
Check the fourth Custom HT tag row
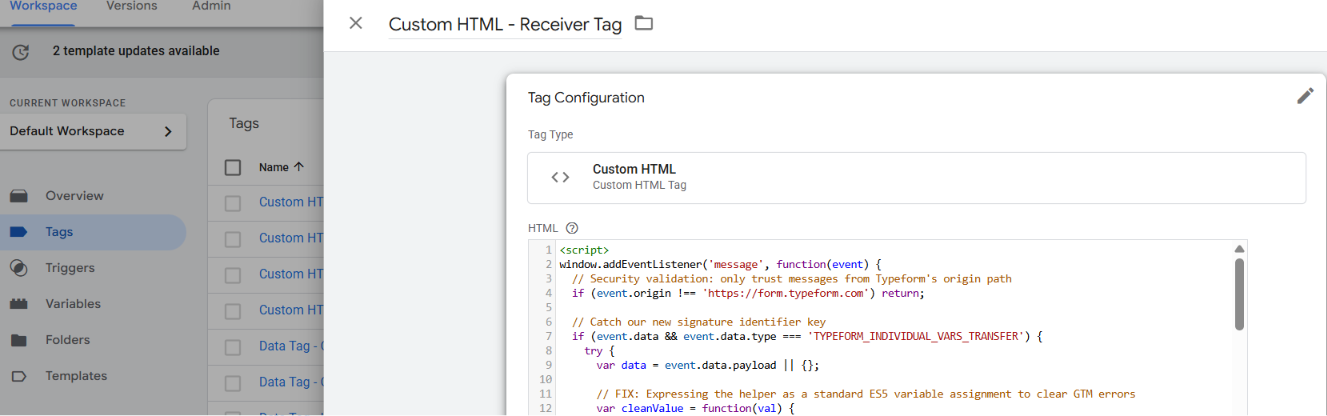point(233,311)
